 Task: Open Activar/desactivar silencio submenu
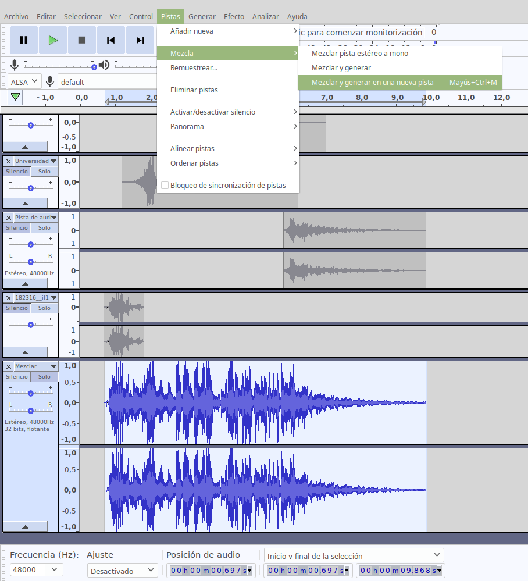[x=228, y=112]
